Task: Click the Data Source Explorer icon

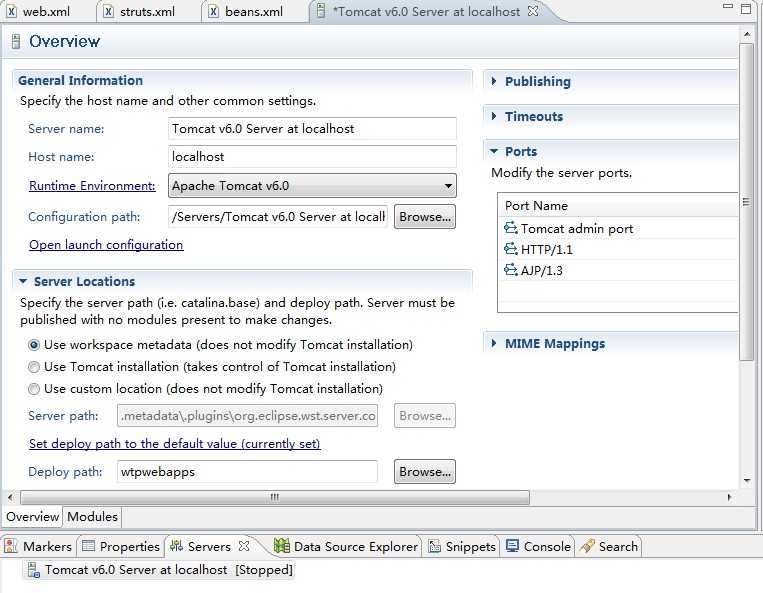Action: coord(282,546)
